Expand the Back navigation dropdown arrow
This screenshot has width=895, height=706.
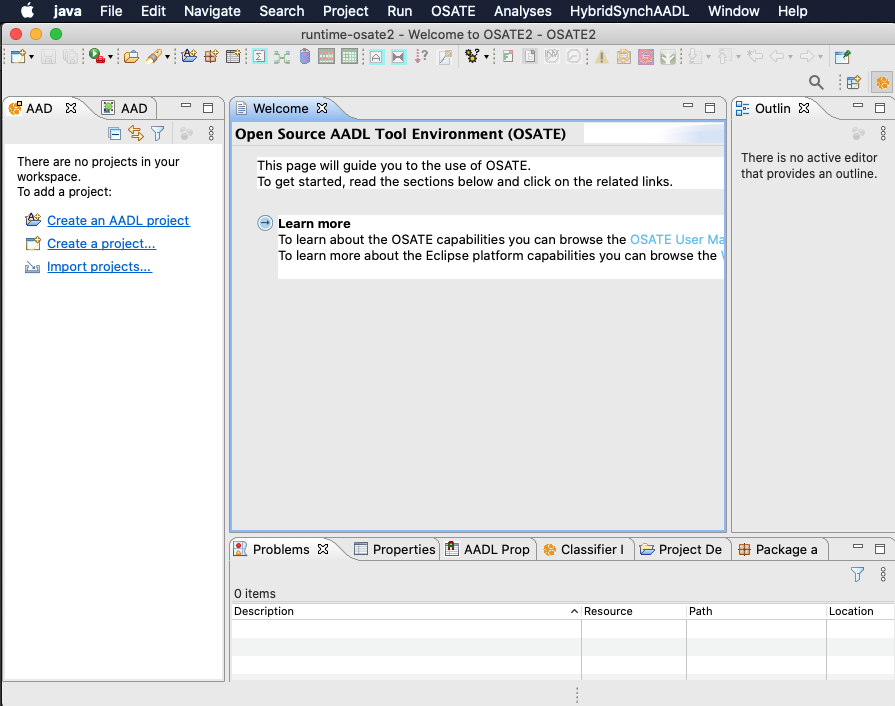pos(791,57)
